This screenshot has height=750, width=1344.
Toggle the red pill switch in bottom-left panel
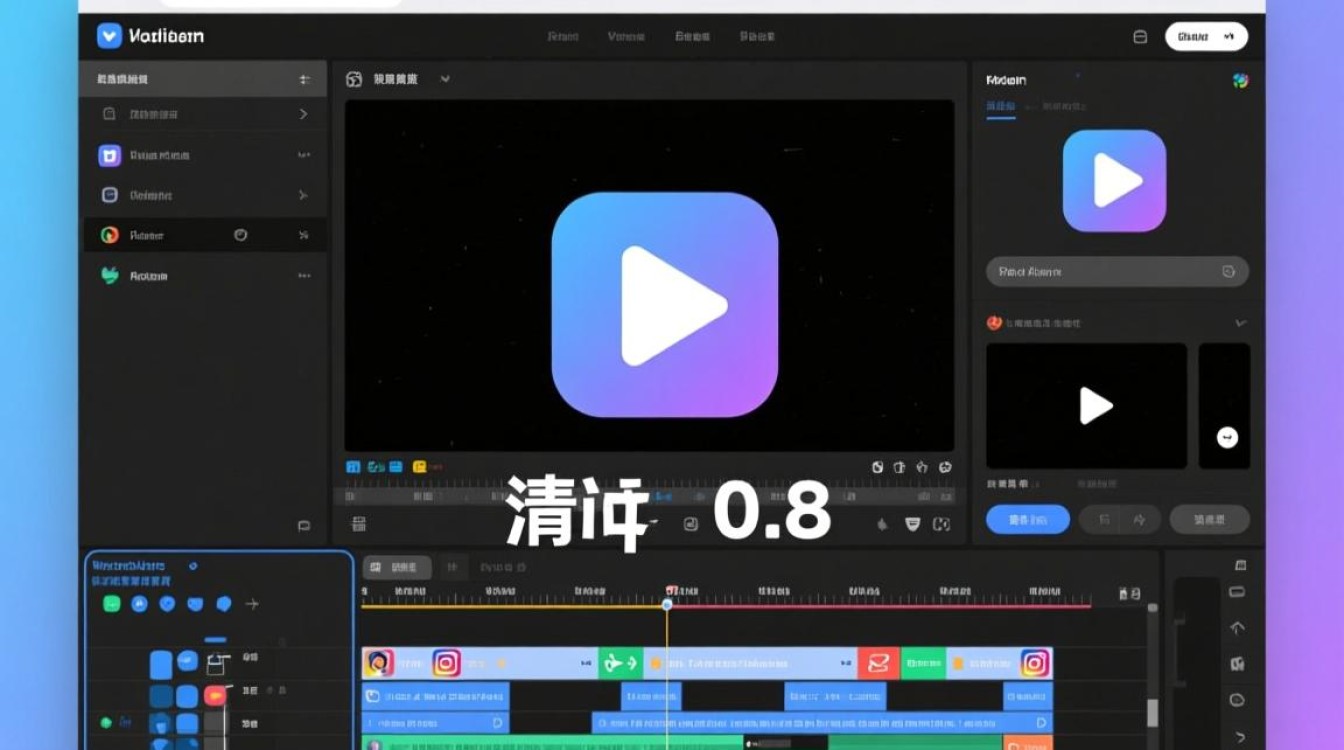[215, 695]
